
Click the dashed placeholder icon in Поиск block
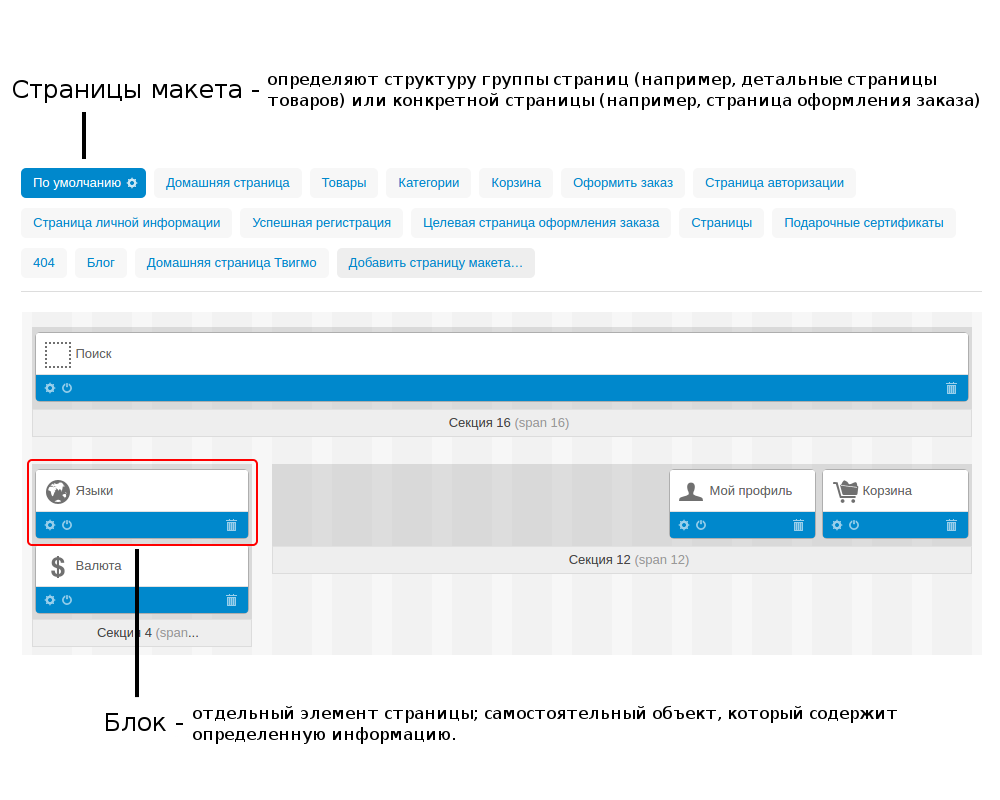(x=58, y=353)
